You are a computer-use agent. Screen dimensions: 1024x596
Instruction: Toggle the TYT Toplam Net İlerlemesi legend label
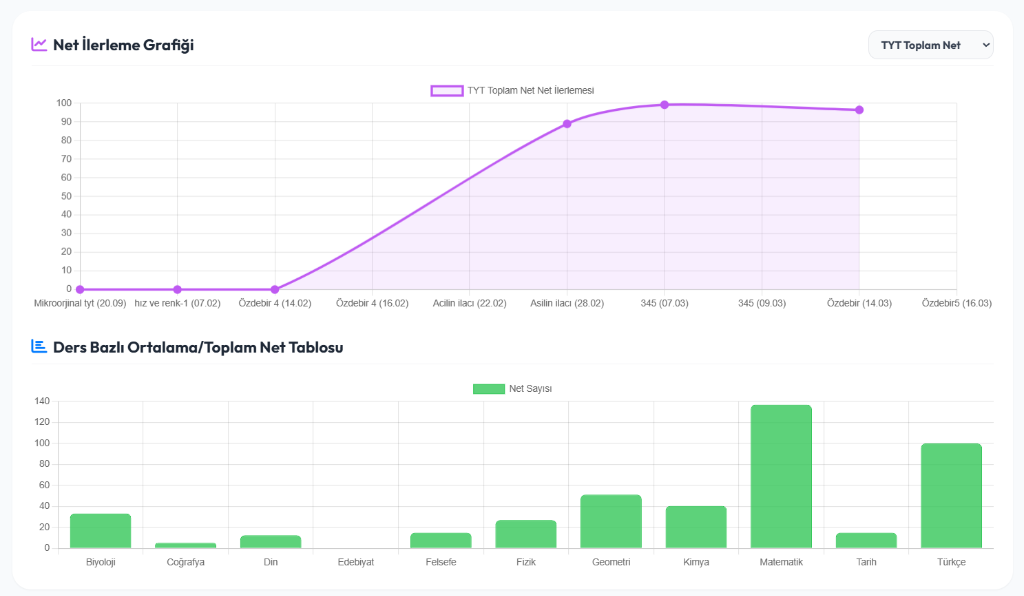click(530, 90)
